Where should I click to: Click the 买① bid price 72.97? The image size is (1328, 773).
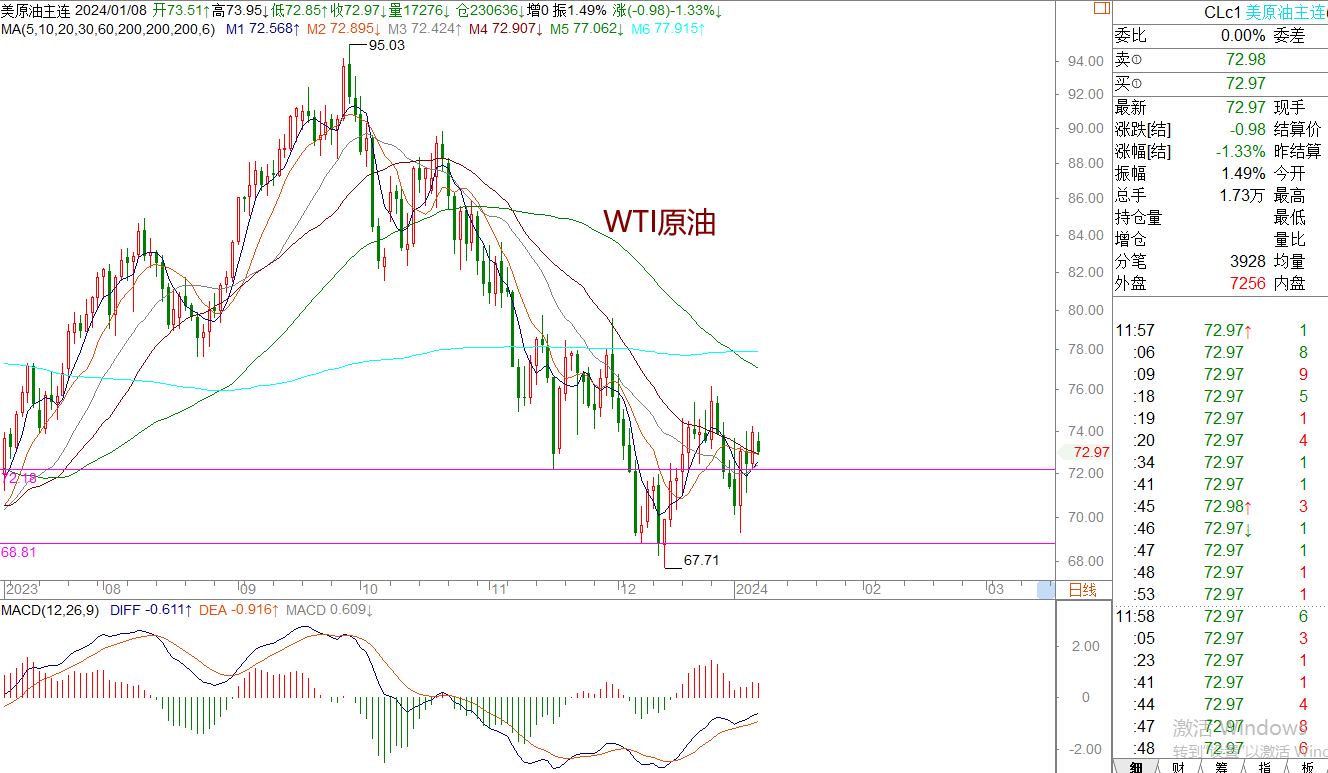[x=1245, y=83]
